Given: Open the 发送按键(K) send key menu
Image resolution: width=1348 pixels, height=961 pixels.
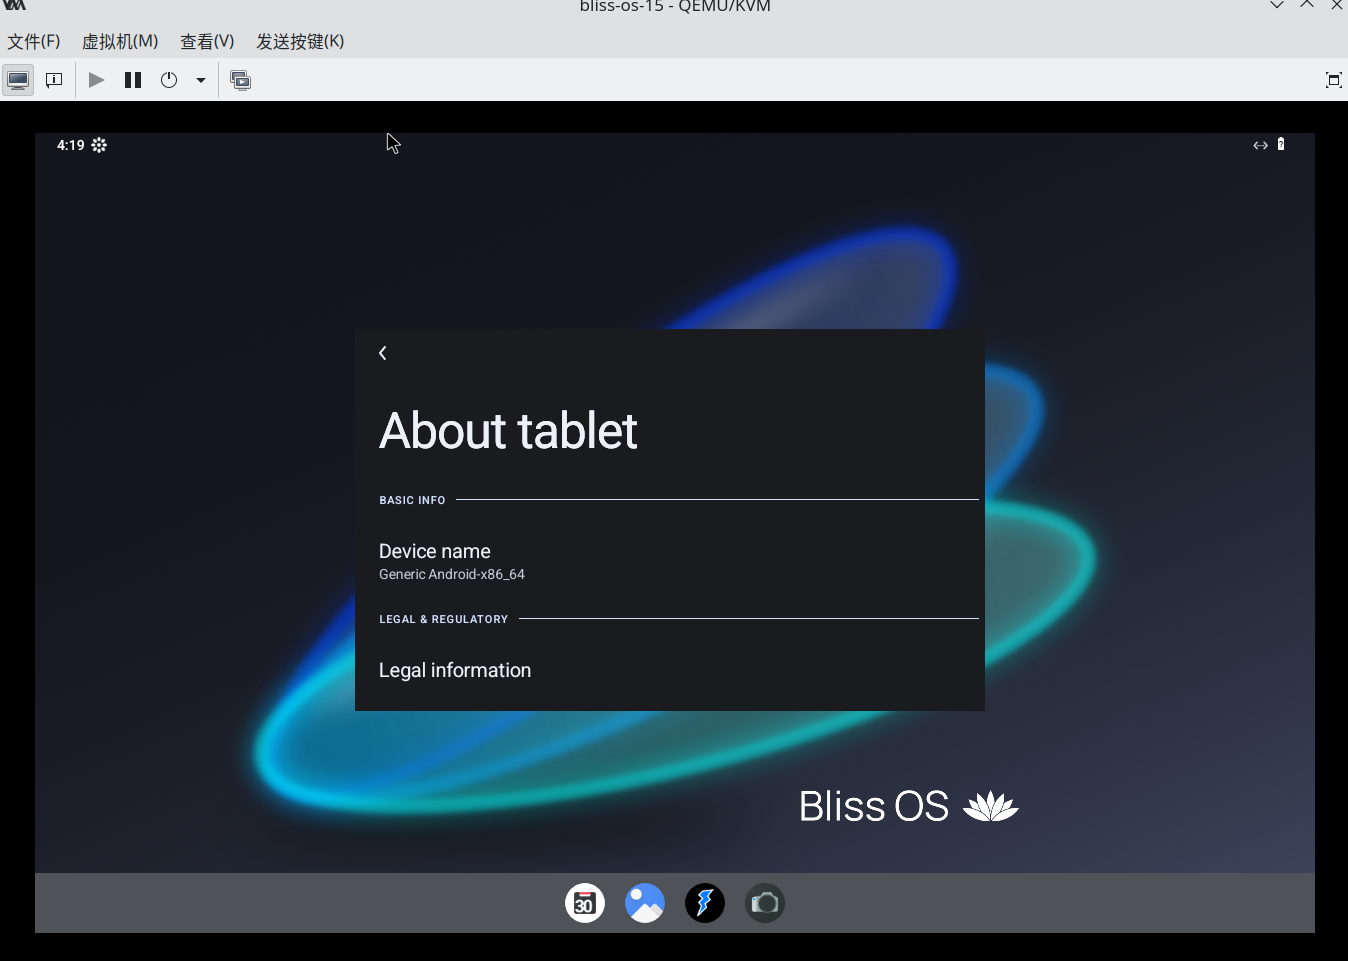Looking at the screenshot, I should (x=300, y=41).
